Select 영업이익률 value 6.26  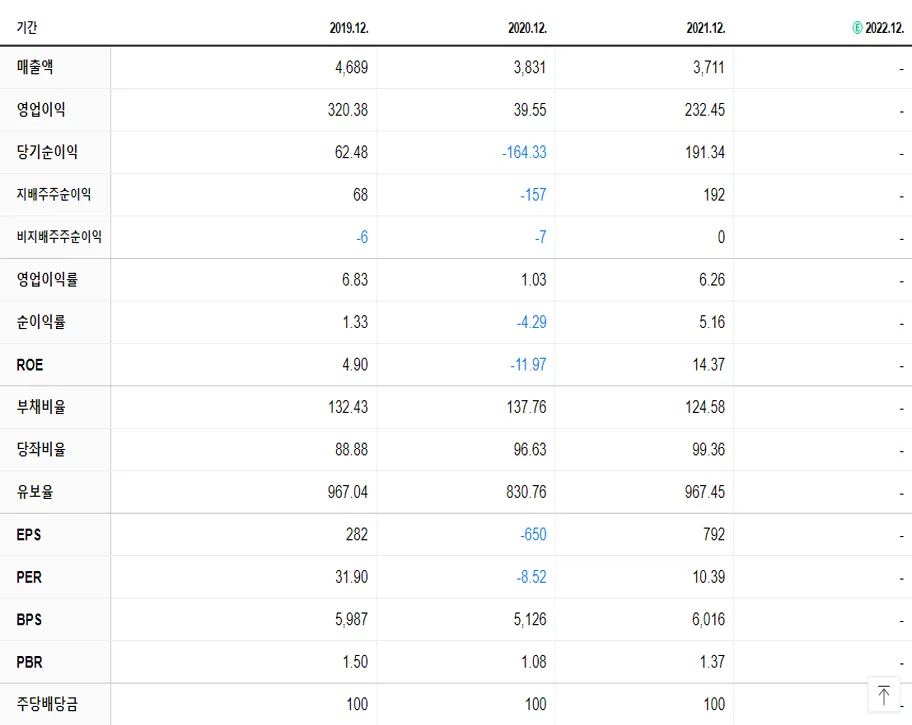tap(712, 280)
